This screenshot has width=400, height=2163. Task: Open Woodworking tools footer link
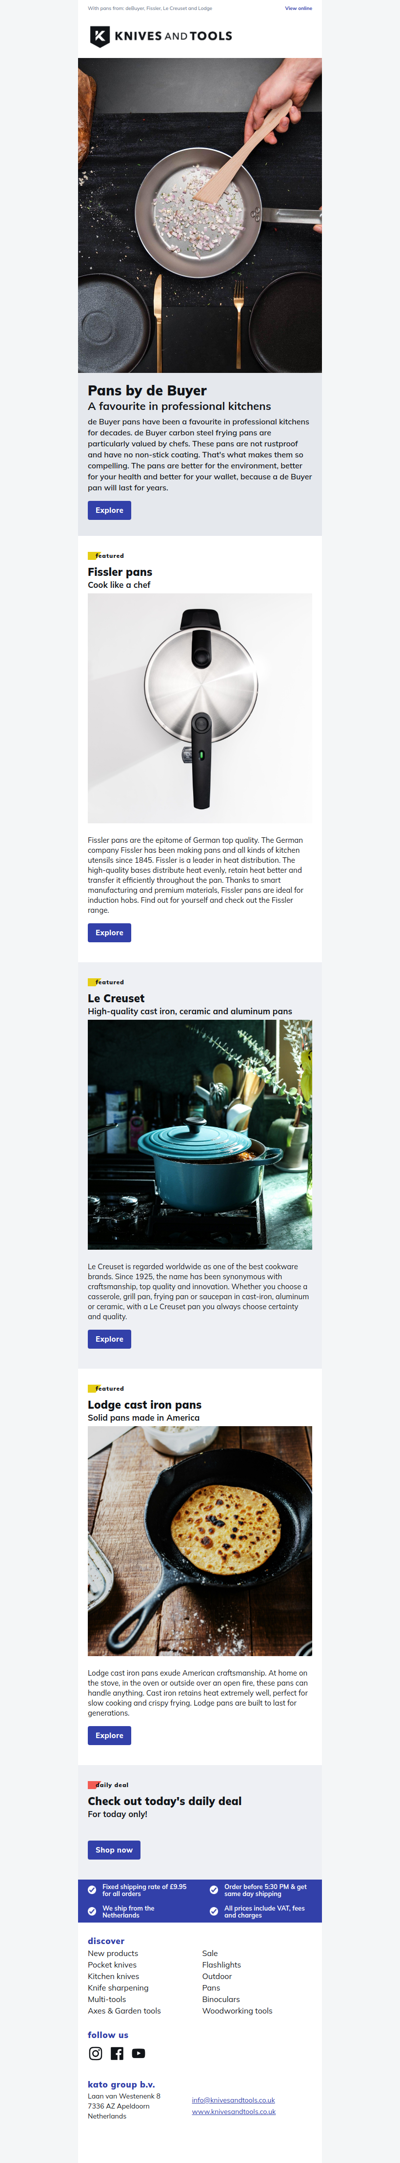click(237, 2011)
